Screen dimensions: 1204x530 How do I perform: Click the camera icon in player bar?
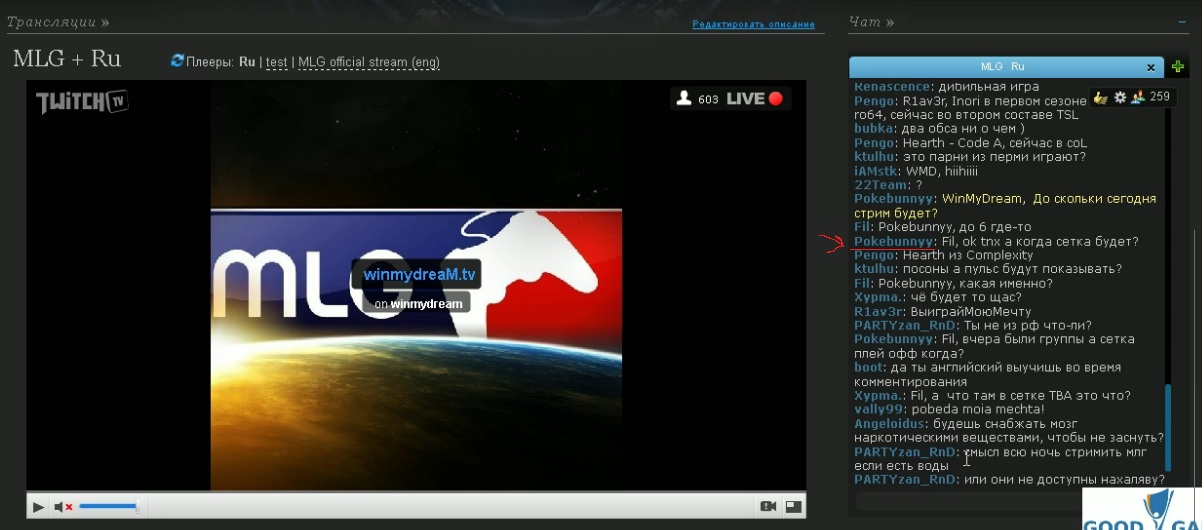click(768, 506)
